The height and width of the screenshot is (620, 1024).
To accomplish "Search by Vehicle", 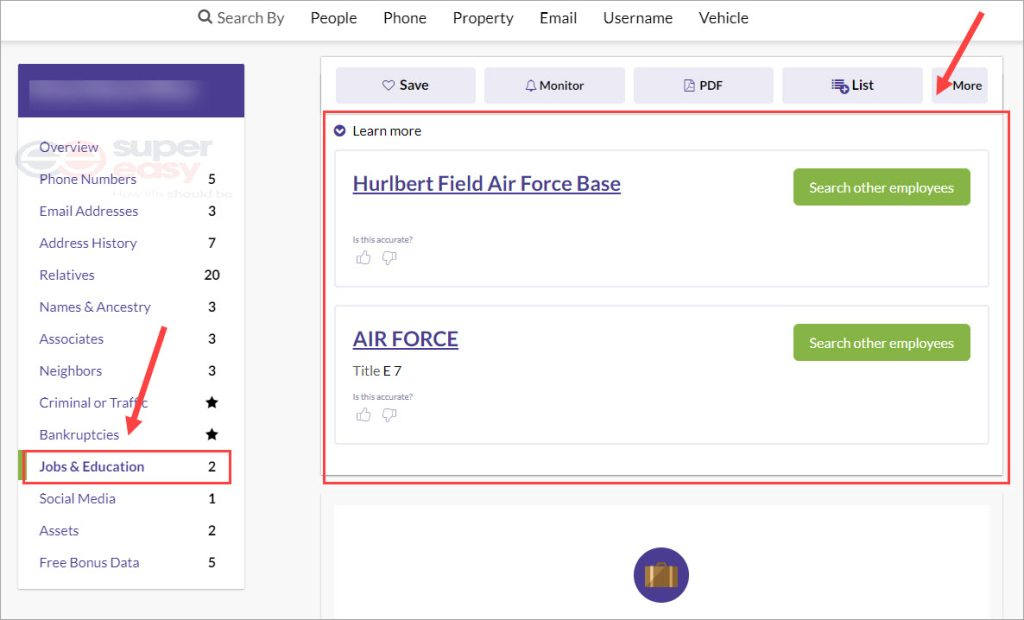I will [x=724, y=18].
